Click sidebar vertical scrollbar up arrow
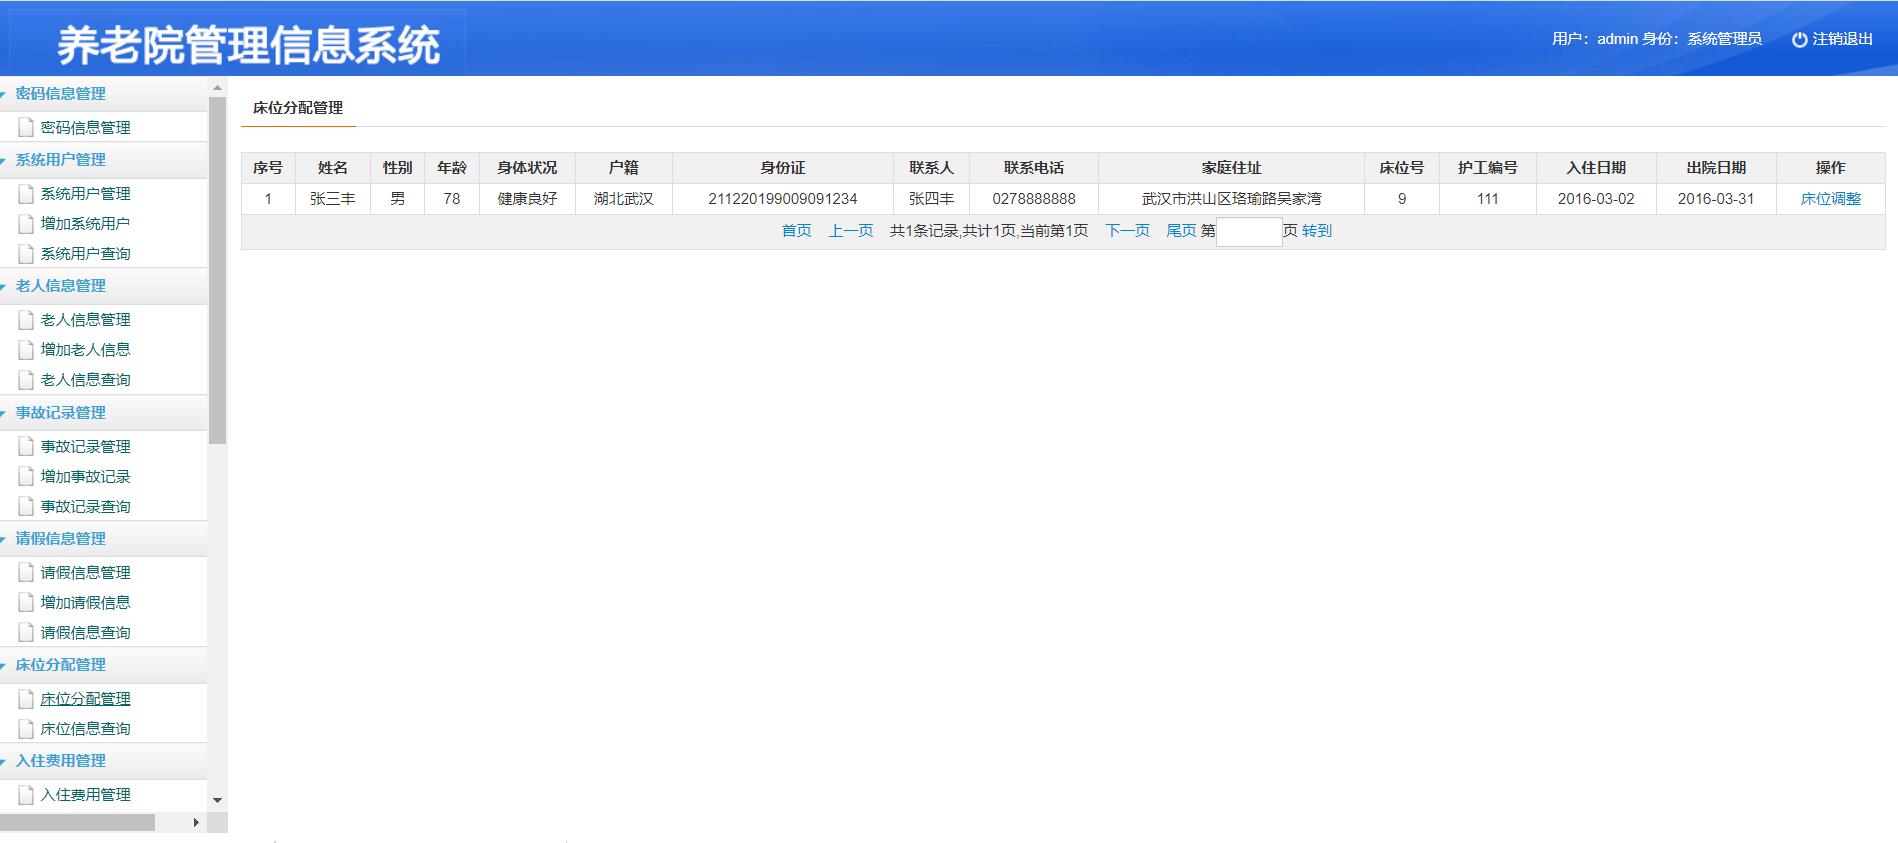Image resolution: width=1898 pixels, height=843 pixels. 217,88
